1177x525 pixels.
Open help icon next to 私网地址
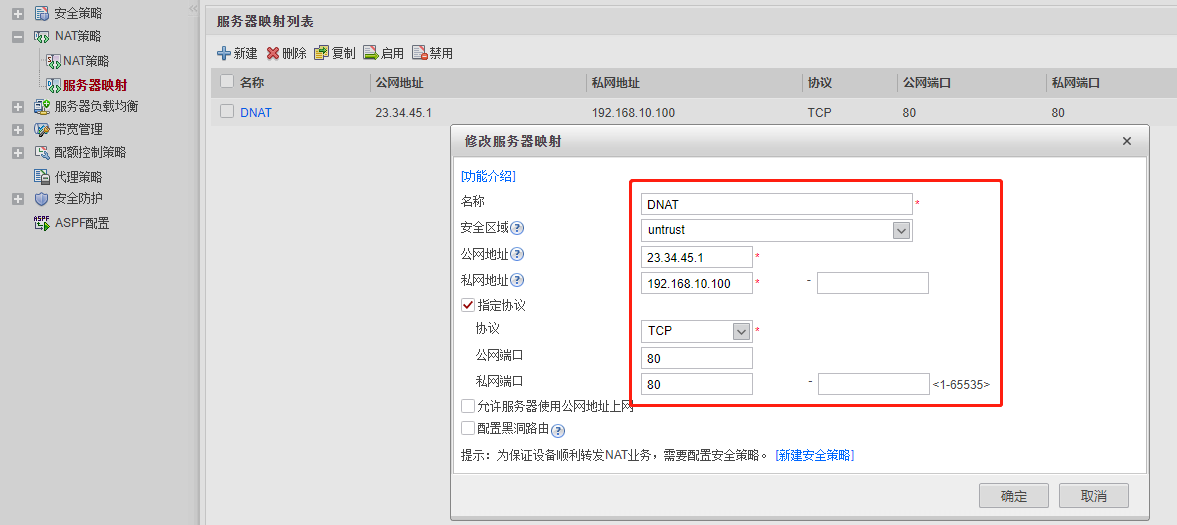click(517, 280)
